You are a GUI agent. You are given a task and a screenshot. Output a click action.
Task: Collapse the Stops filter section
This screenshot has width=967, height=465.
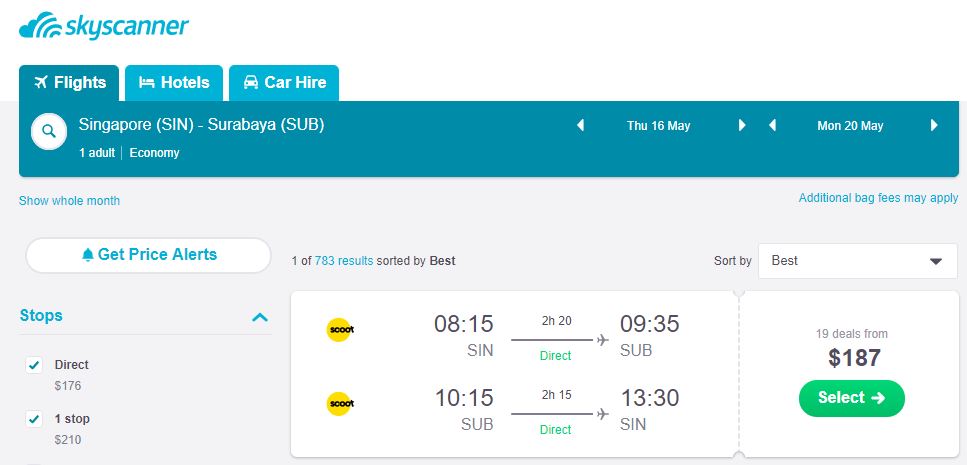point(260,317)
